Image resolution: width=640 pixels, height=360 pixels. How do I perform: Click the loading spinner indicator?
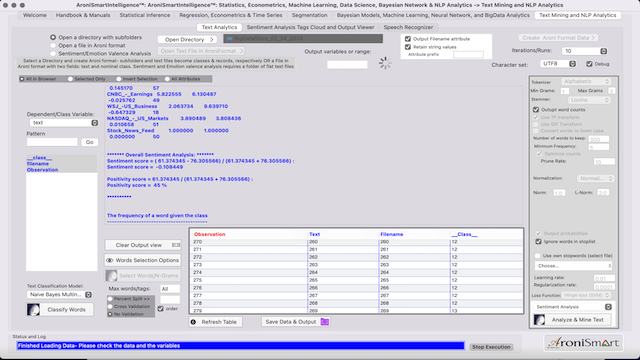(x=385, y=63)
